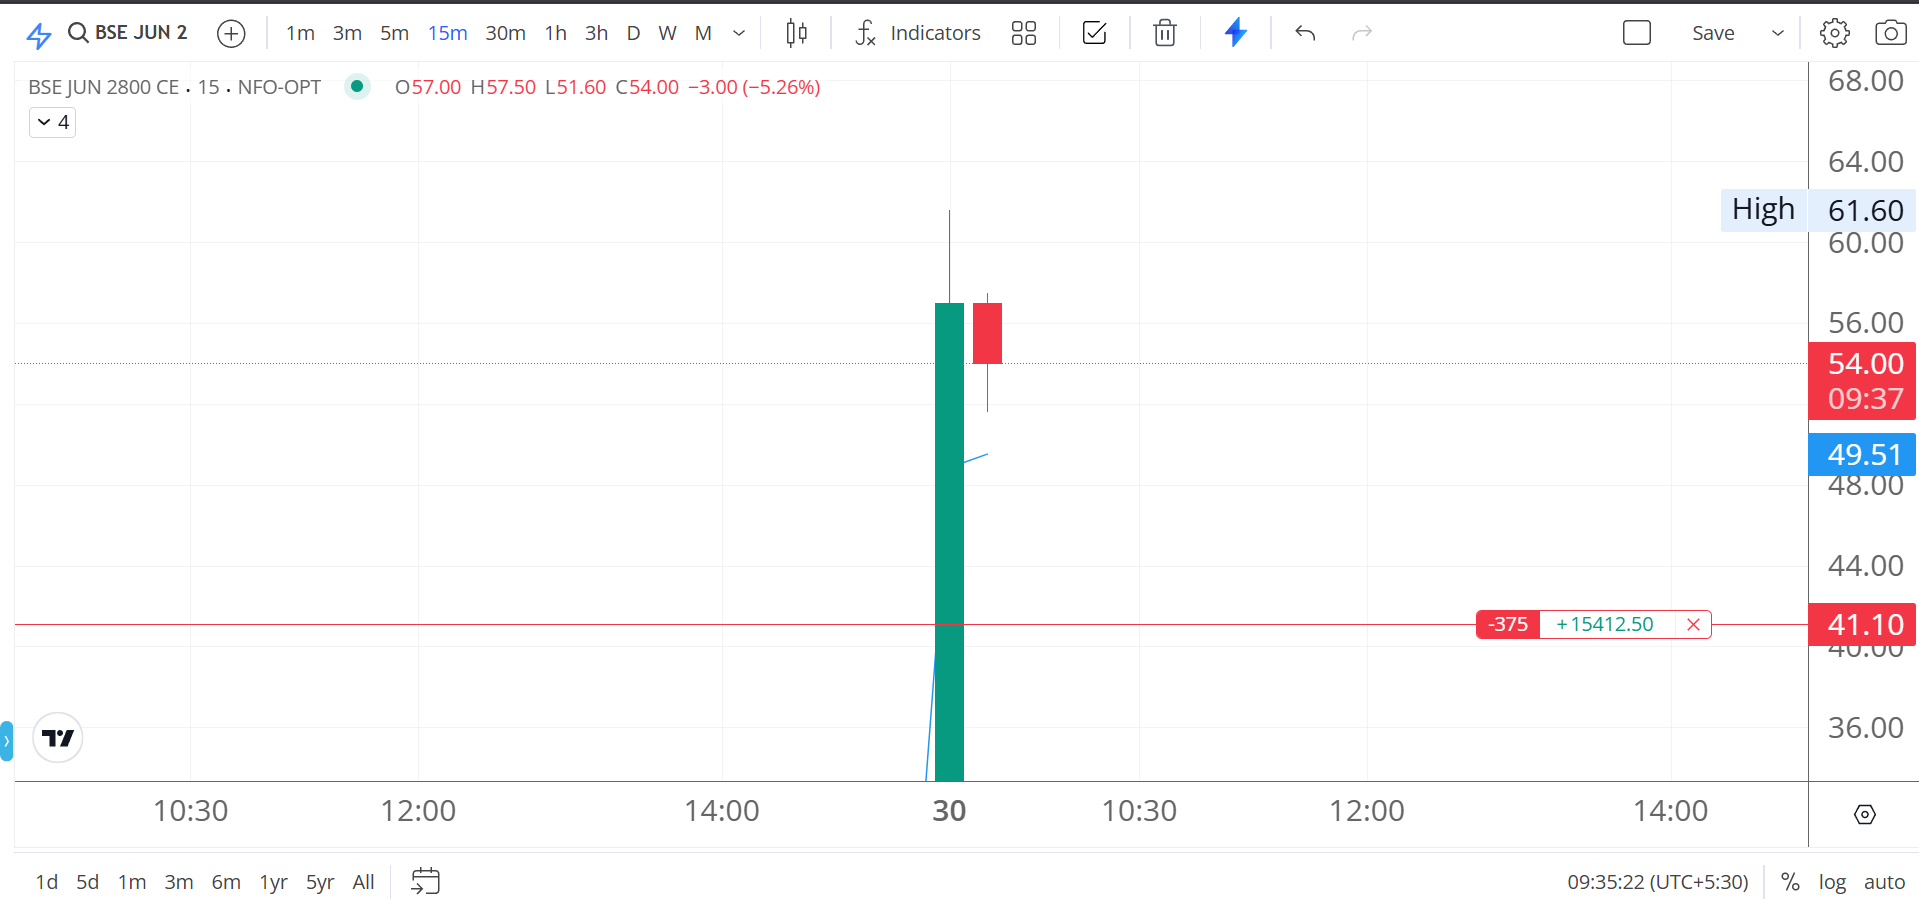Take a chart snapshot with camera icon
Image resolution: width=1919 pixels, height=909 pixels.
point(1890,34)
